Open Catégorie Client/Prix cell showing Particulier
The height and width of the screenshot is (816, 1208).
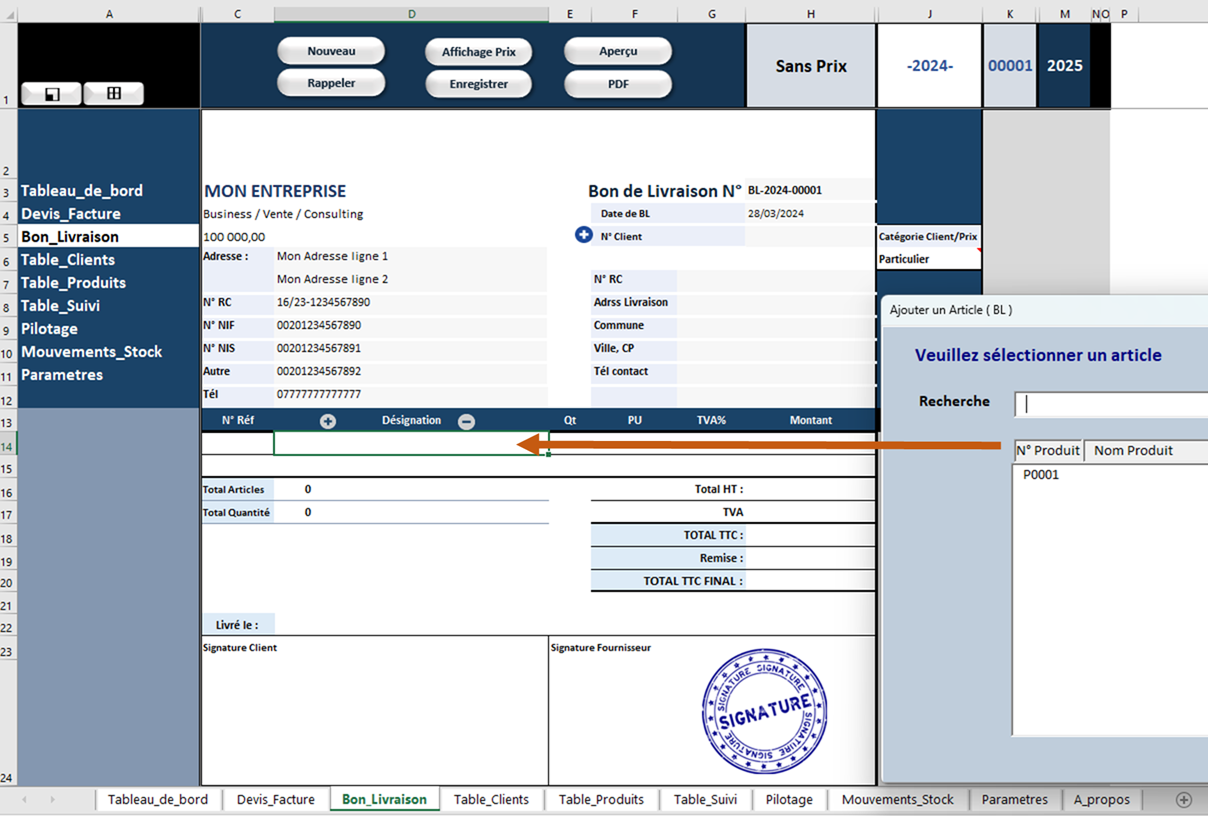coord(928,259)
